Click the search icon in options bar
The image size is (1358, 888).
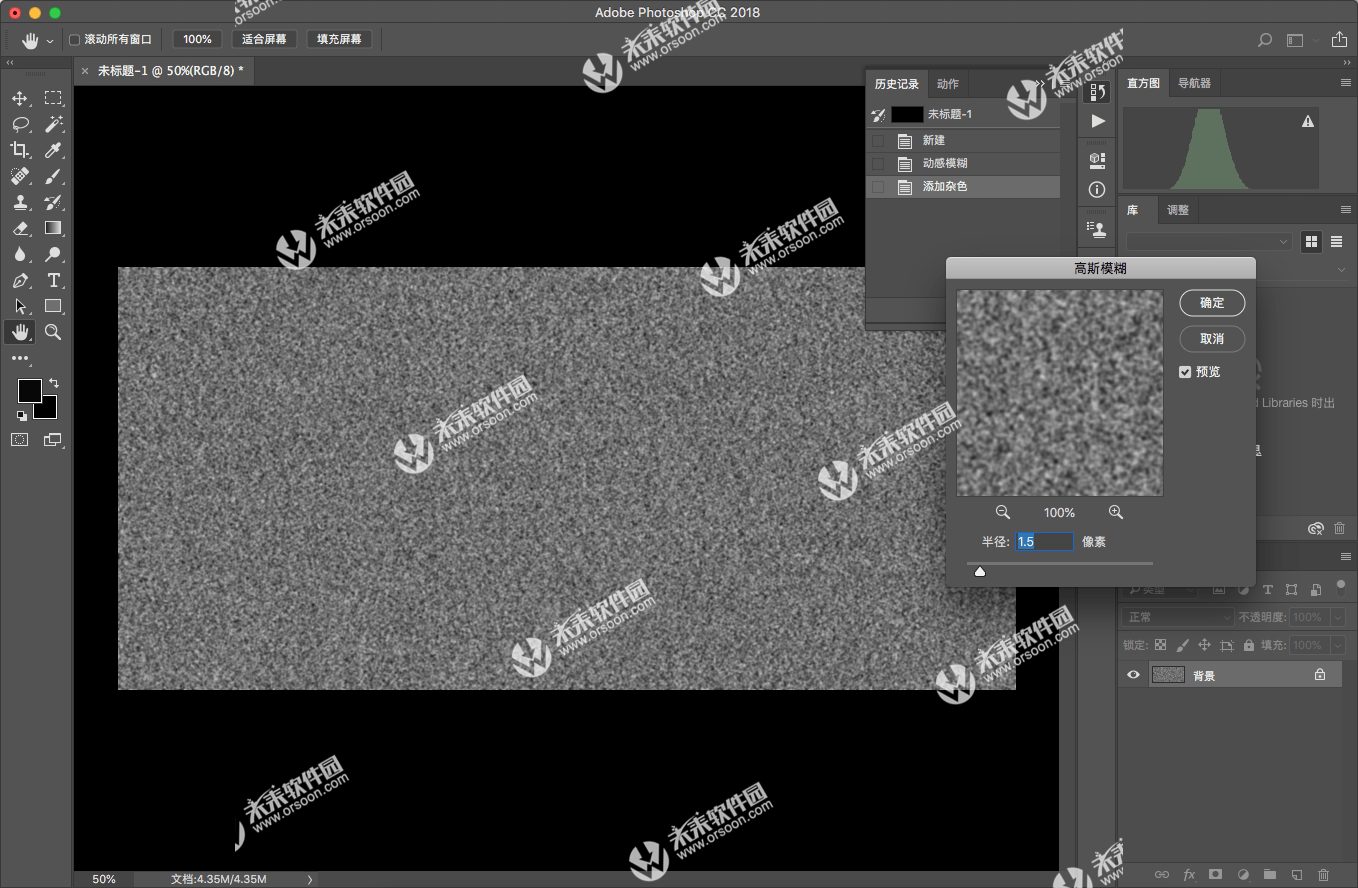click(1265, 40)
